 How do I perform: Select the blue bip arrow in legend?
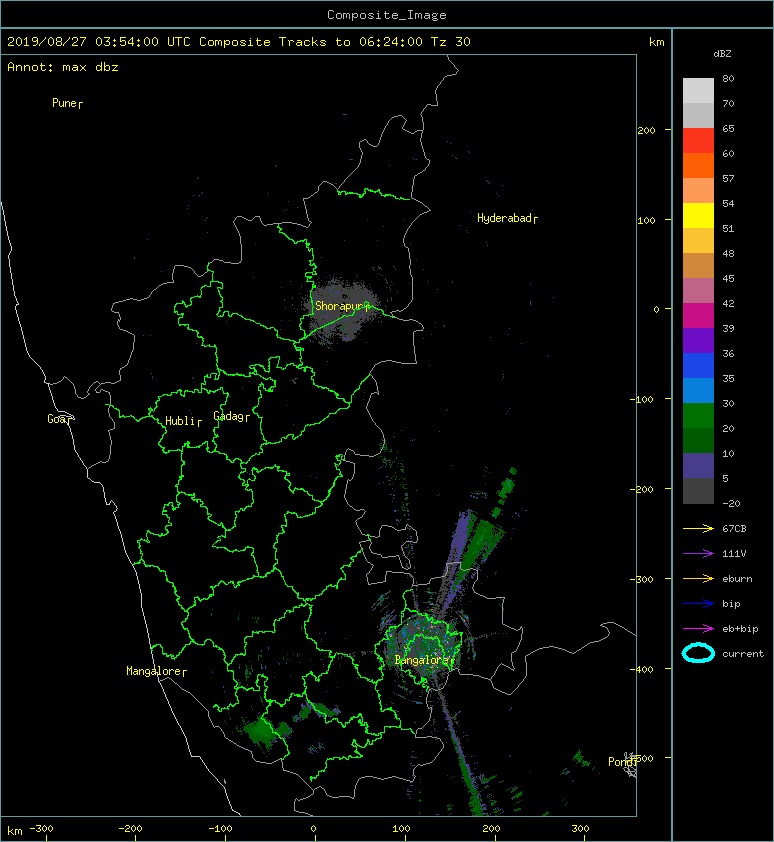698,604
